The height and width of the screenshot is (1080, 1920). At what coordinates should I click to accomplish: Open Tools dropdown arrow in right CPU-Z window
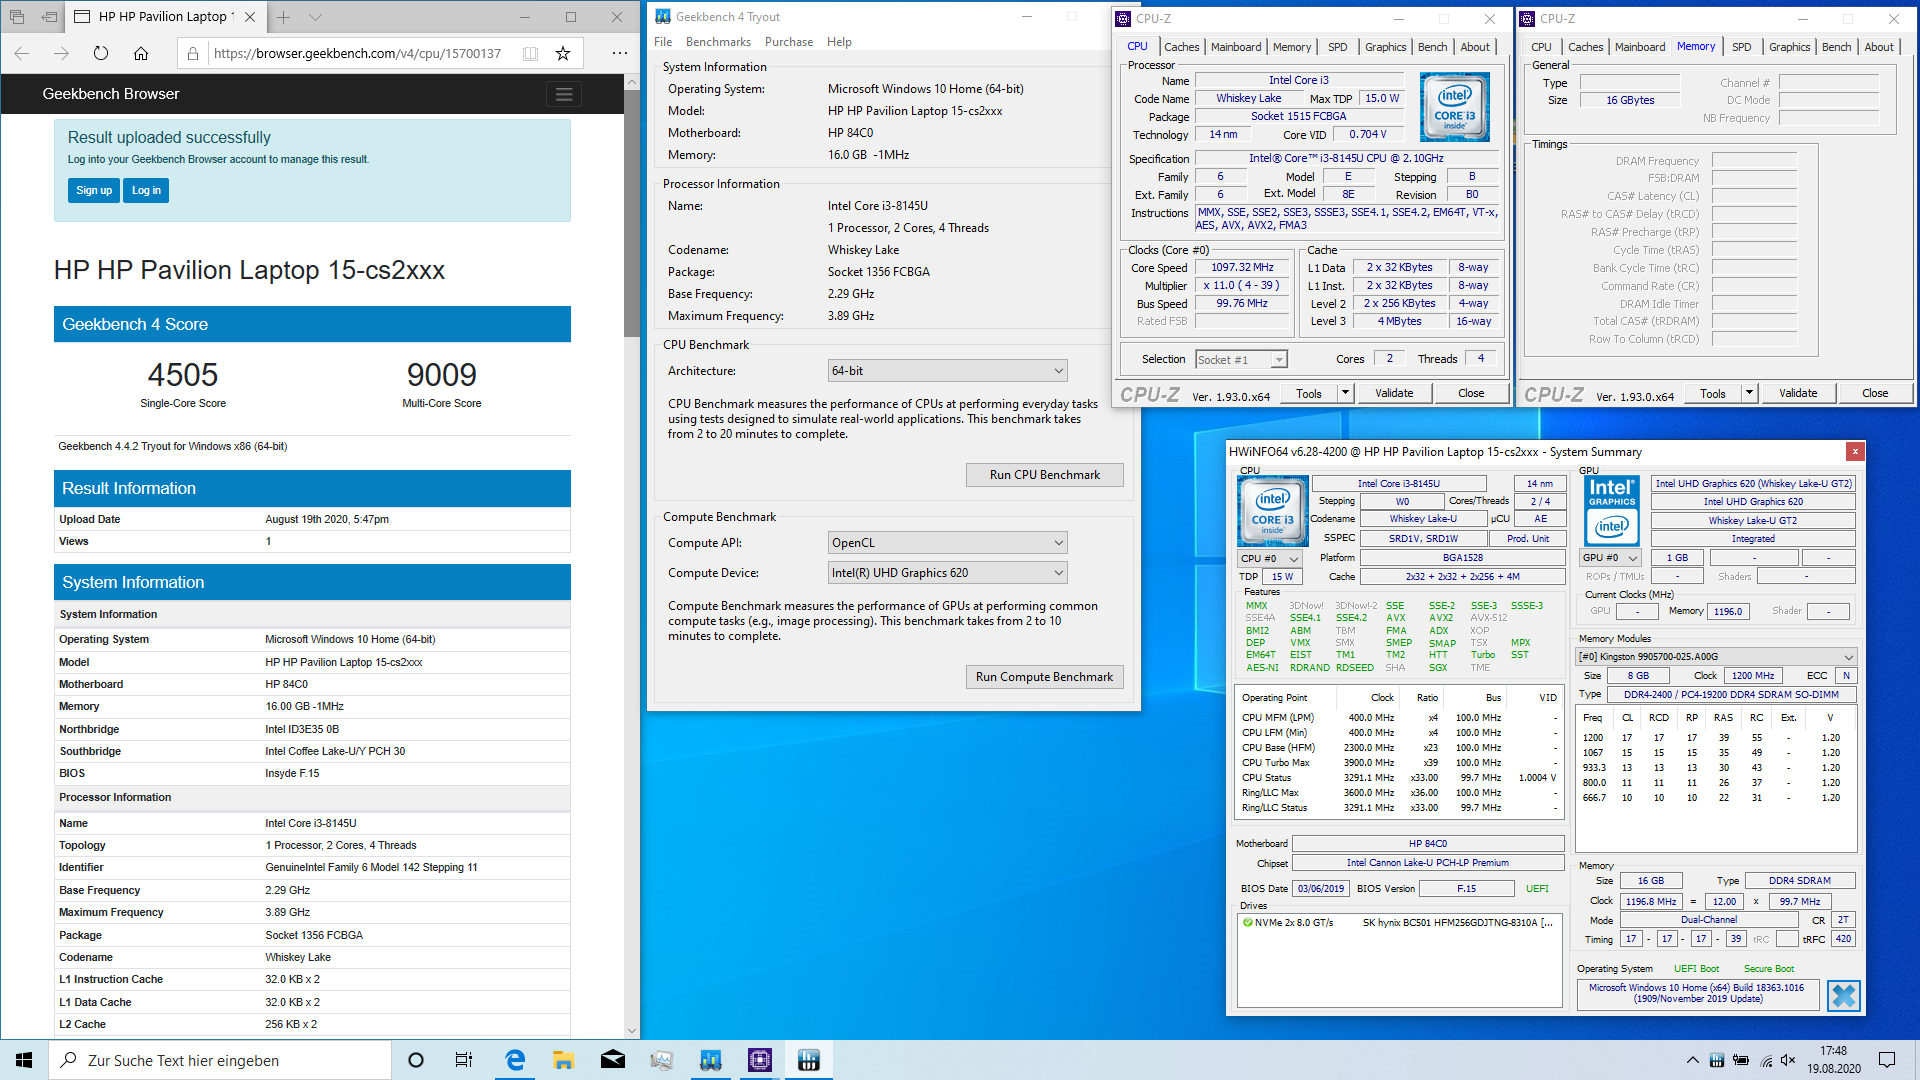click(x=1749, y=394)
